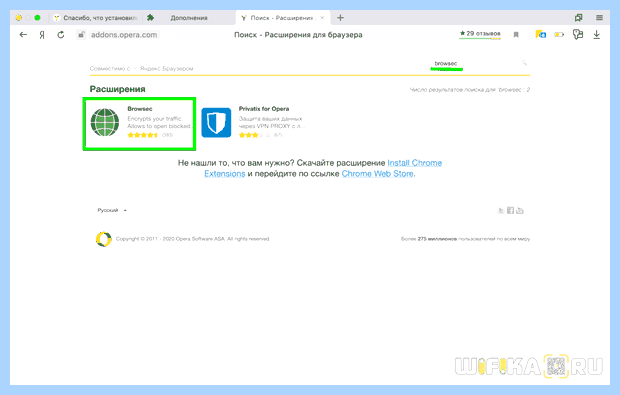
Task: Open Yandex home via the Я icon
Action: tap(42, 35)
